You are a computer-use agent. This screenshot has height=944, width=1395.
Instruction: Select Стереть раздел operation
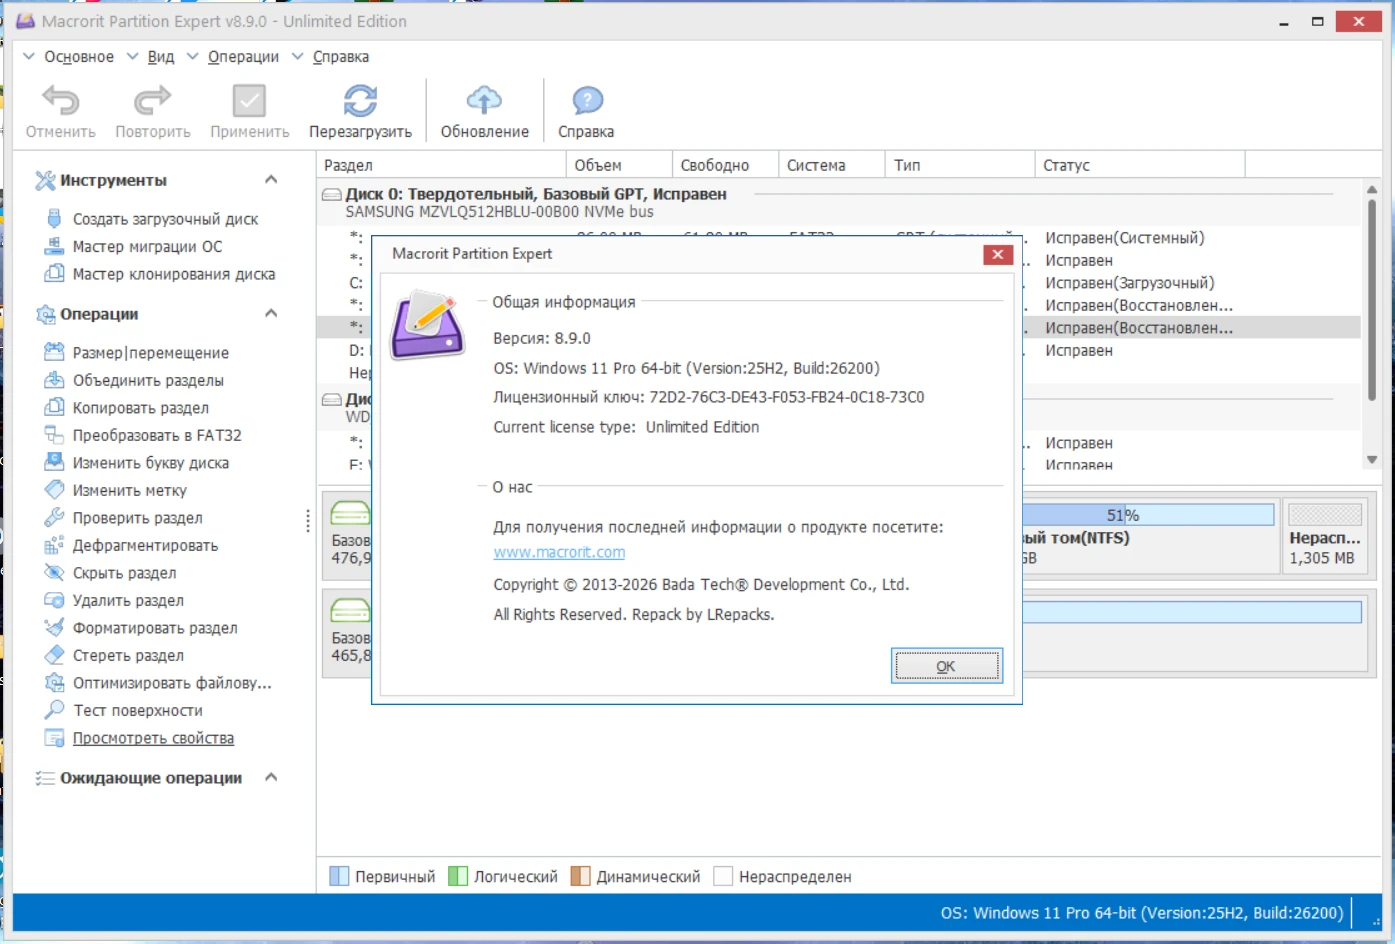tap(128, 656)
